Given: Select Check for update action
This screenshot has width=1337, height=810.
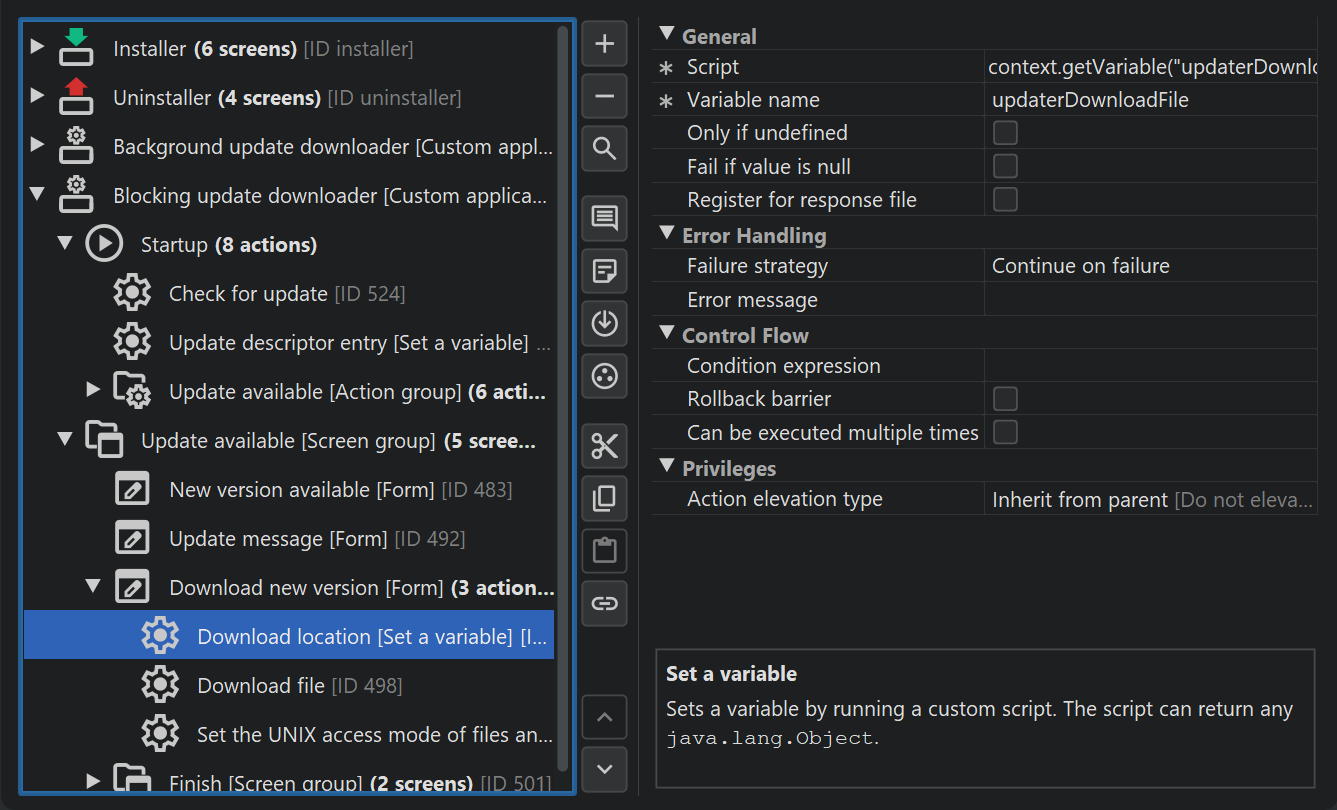Looking at the screenshot, I should pyautogui.click(x=248, y=294).
